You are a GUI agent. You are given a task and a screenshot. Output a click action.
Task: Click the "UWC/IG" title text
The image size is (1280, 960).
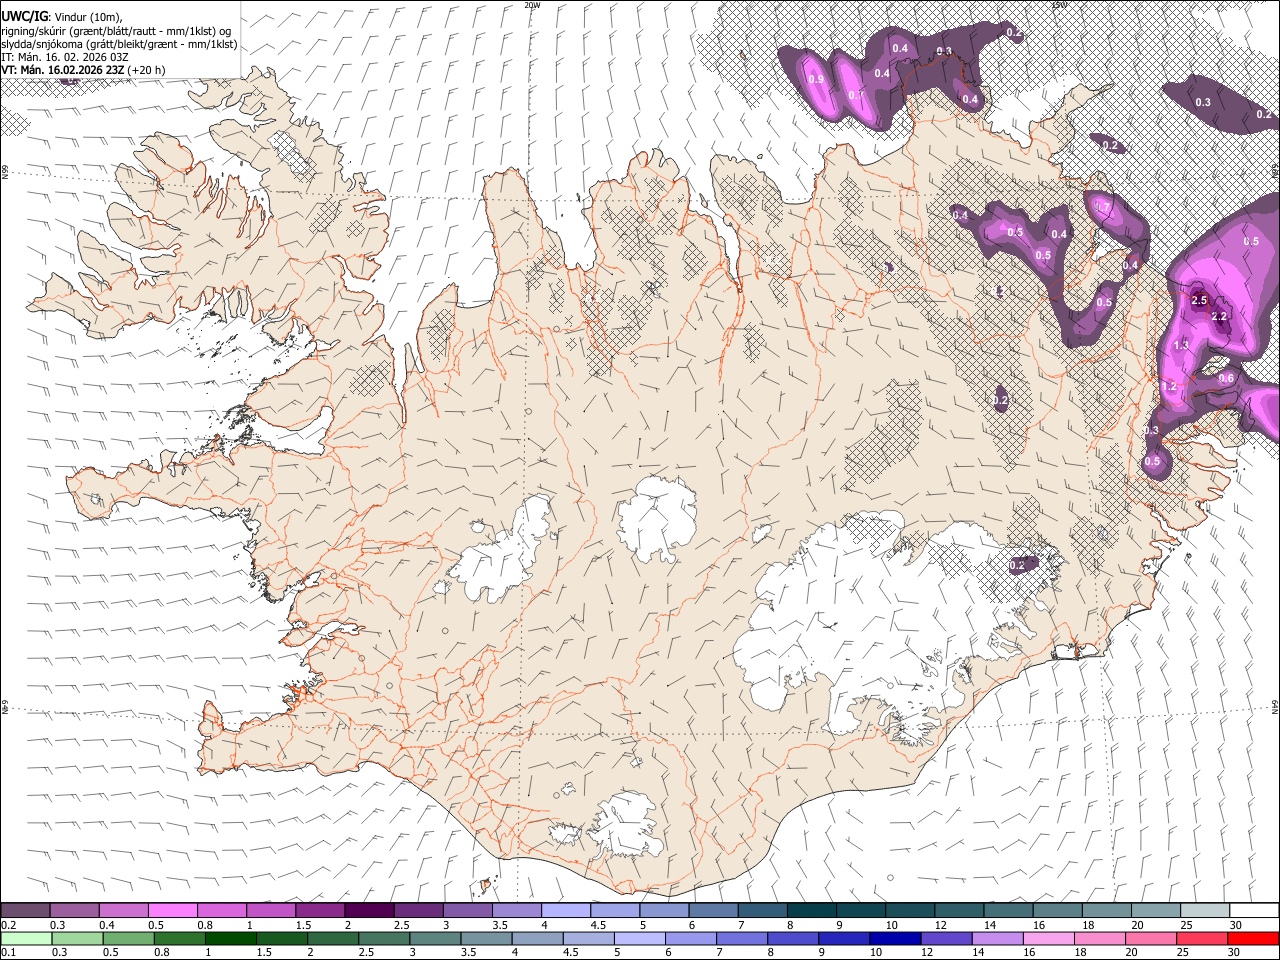pyautogui.click(x=23, y=15)
